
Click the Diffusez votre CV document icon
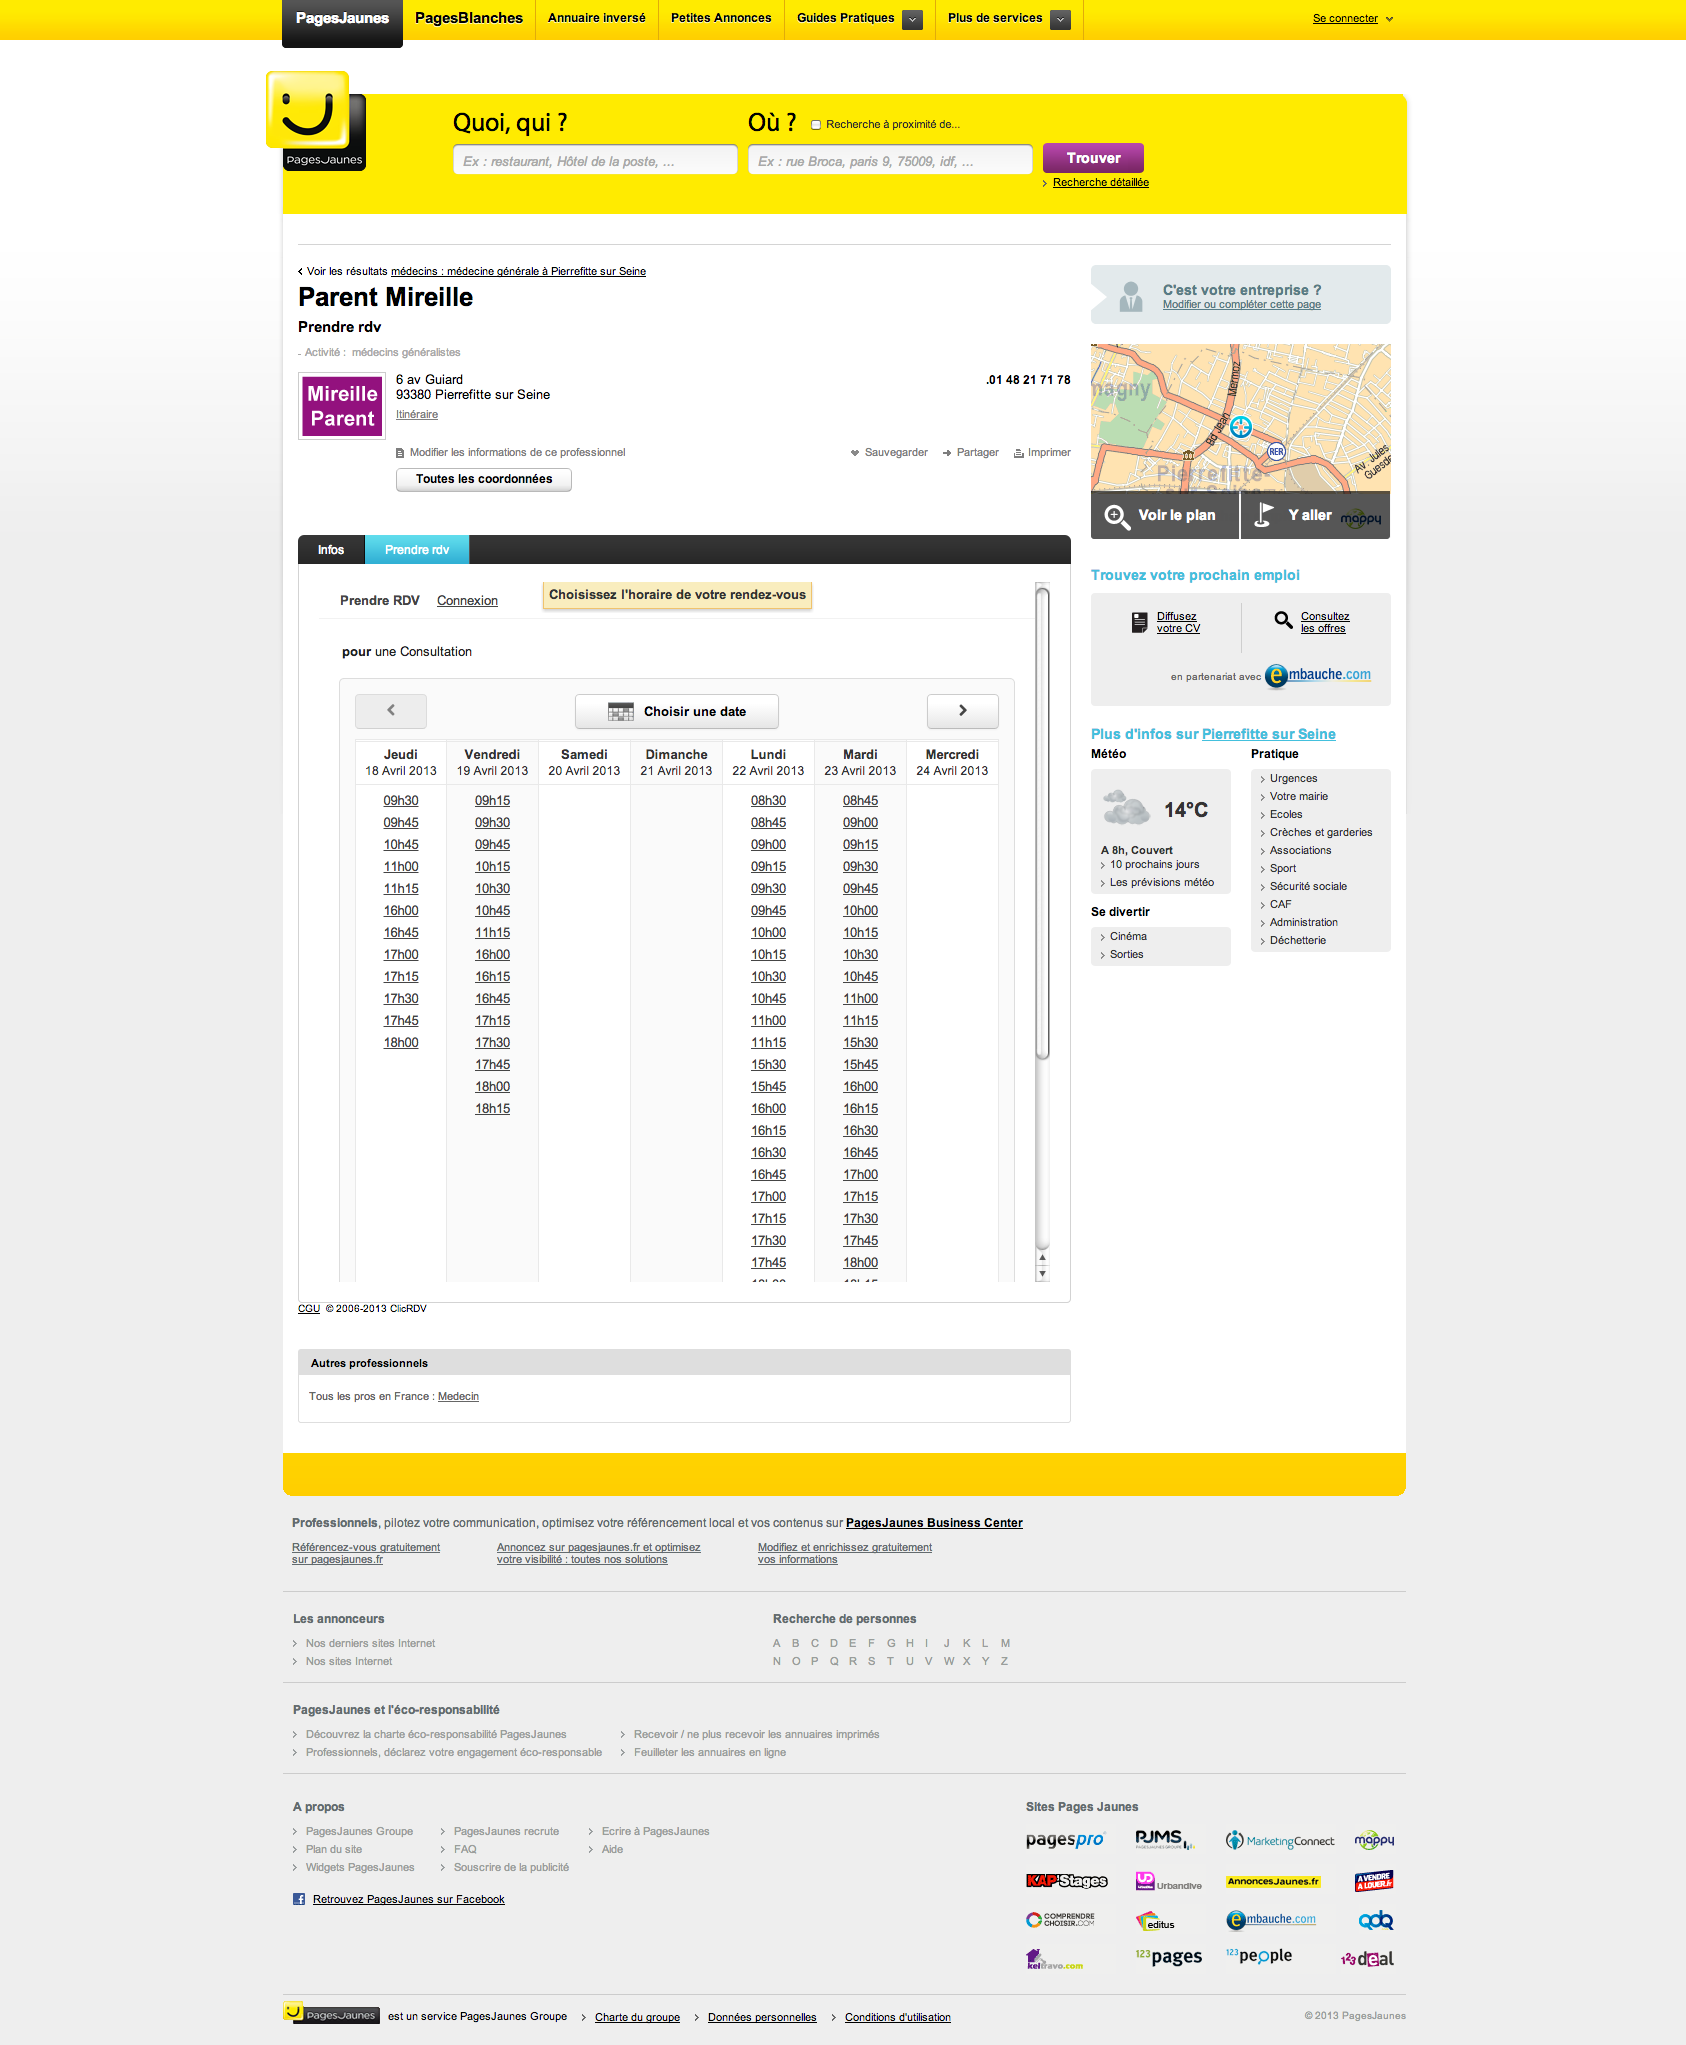point(1139,622)
